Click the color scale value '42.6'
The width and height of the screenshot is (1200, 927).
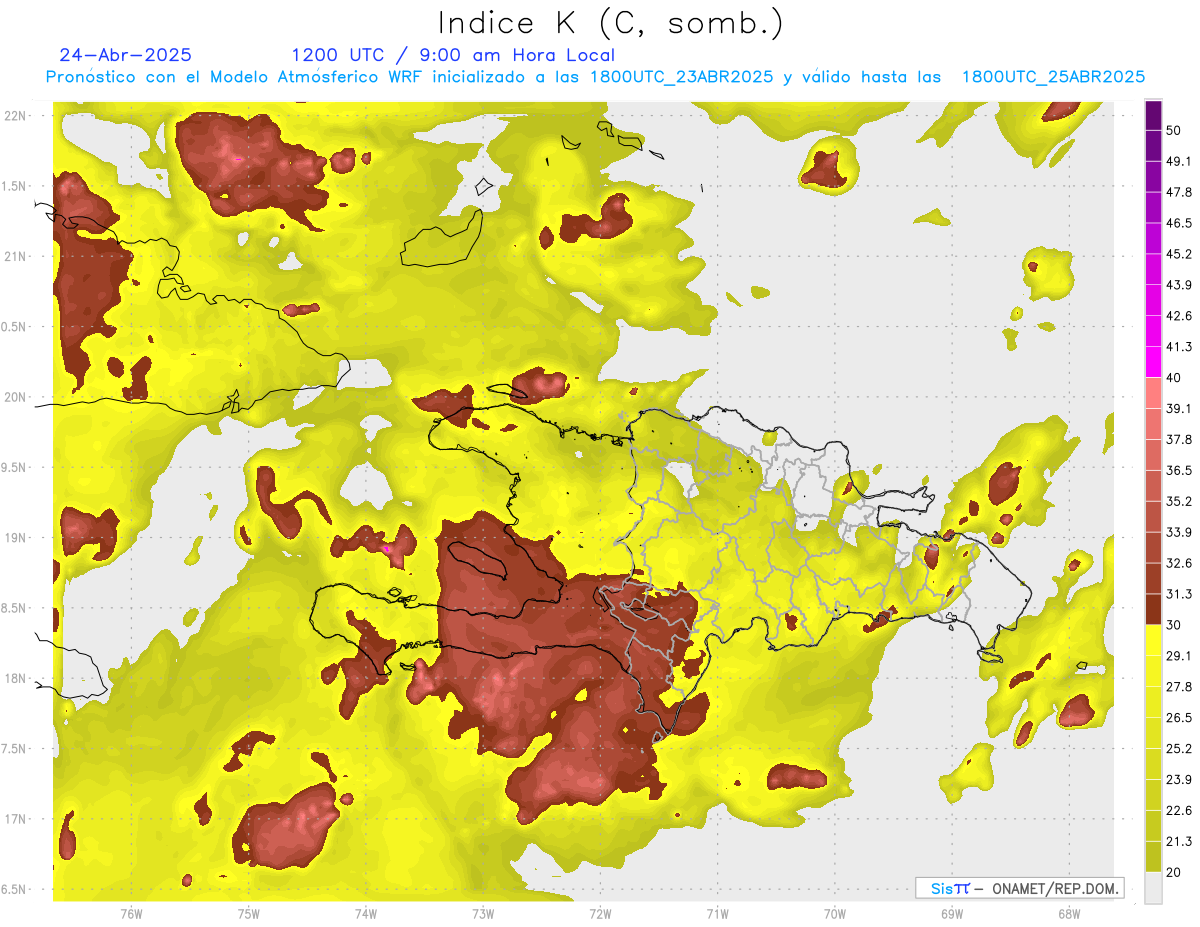click(1179, 316)
